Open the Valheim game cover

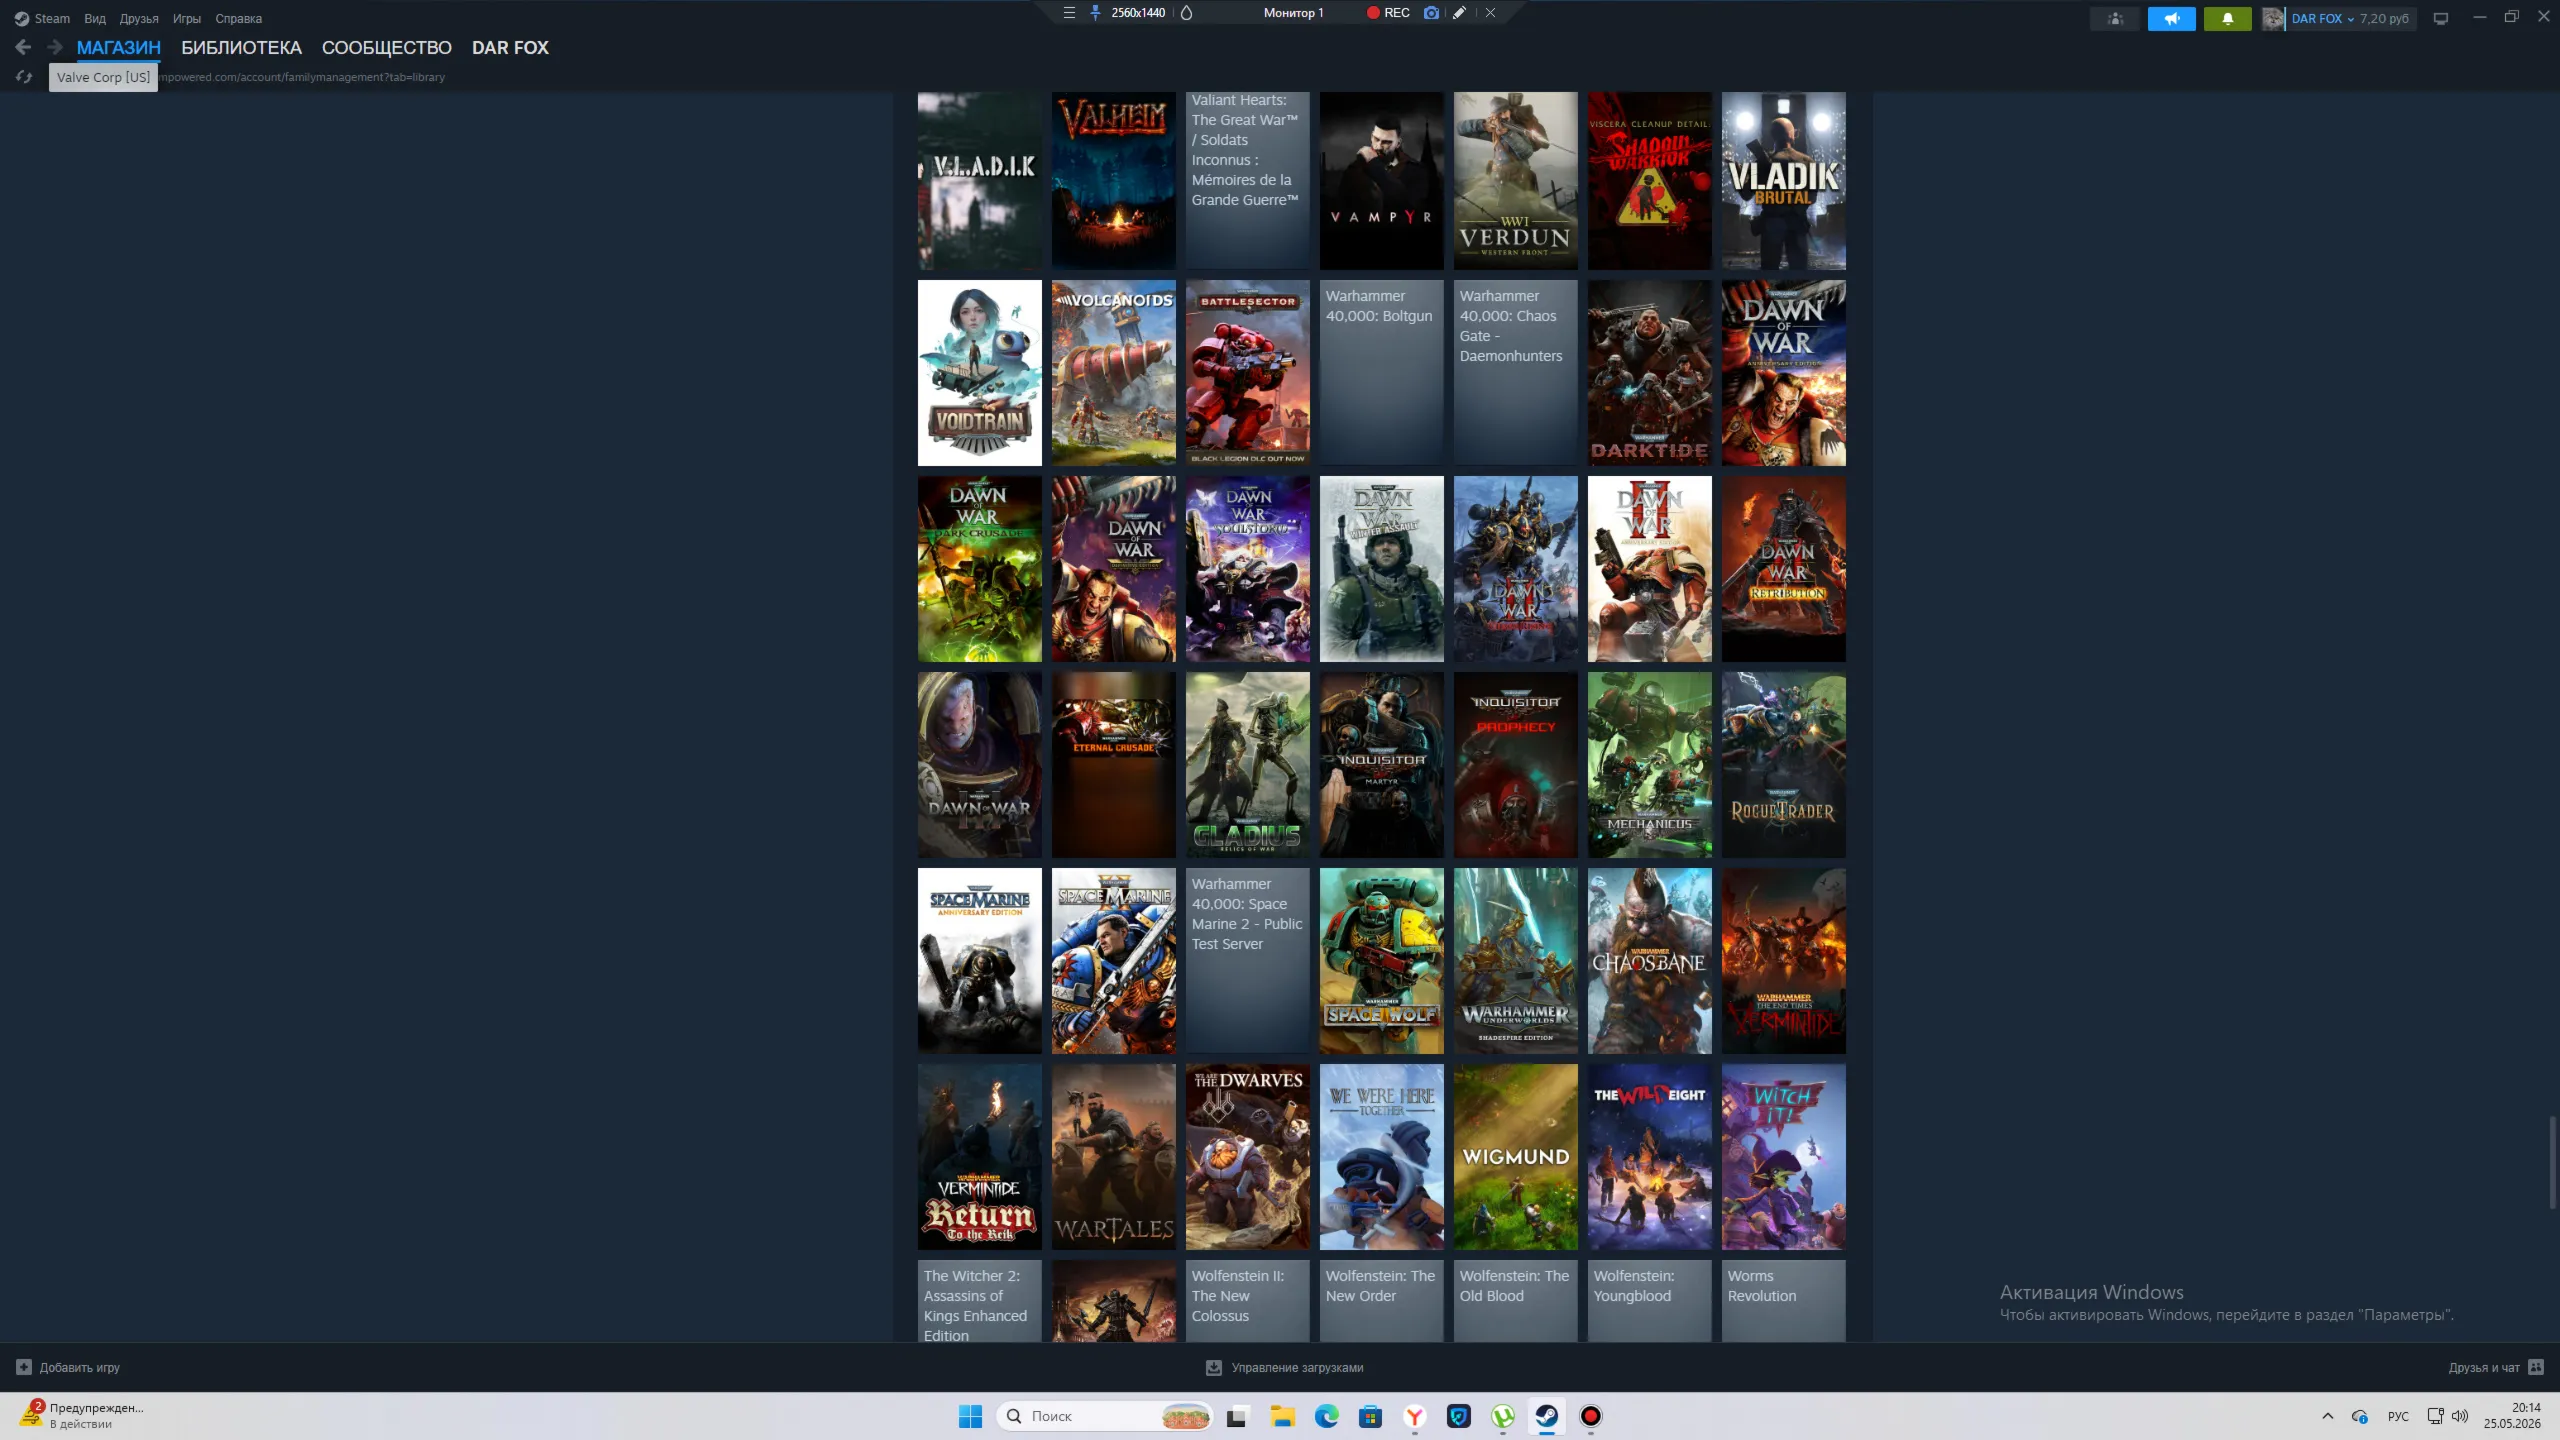coord(1114,181)
